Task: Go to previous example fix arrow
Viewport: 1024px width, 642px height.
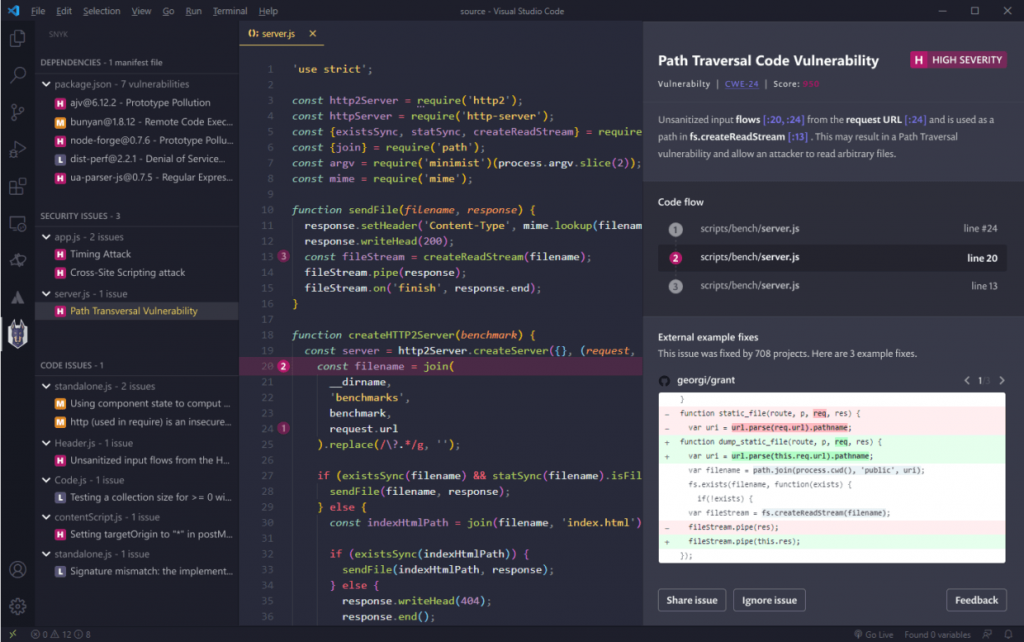Action: point(967,380)
